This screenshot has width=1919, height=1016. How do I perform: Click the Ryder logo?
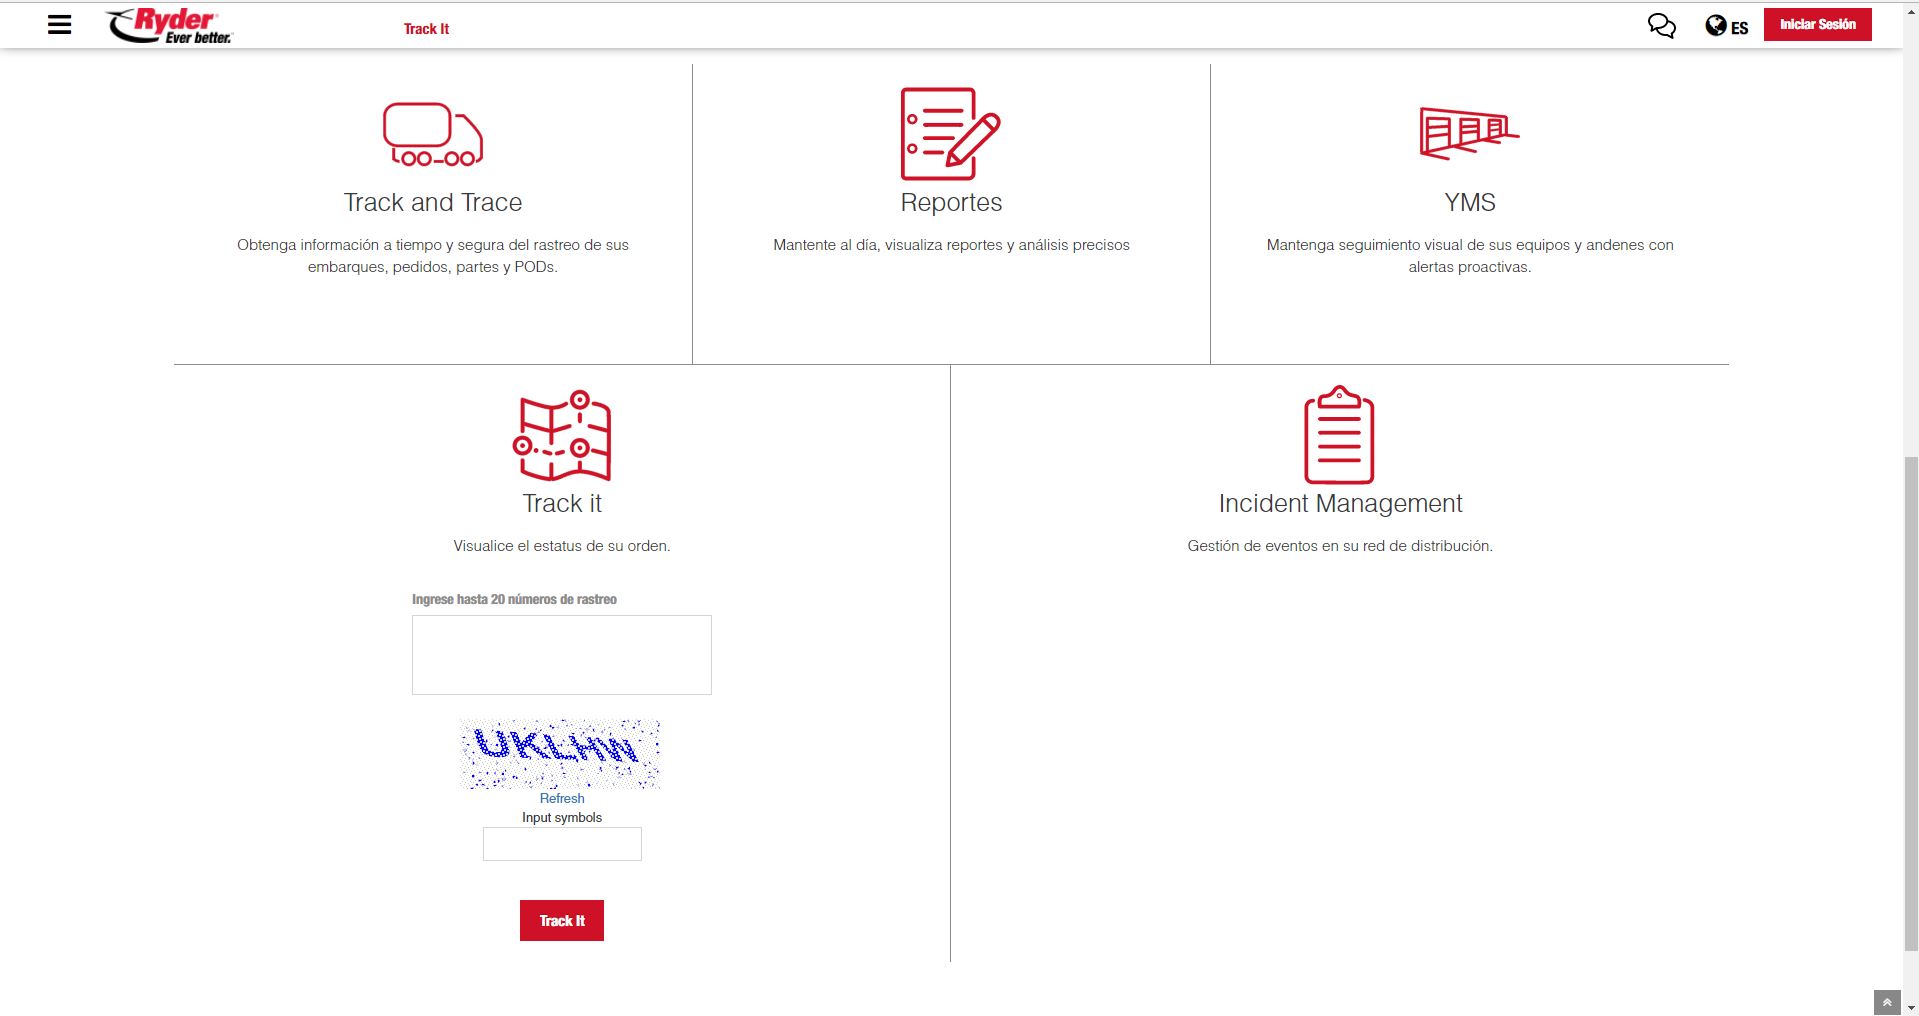tap(169, 26)
